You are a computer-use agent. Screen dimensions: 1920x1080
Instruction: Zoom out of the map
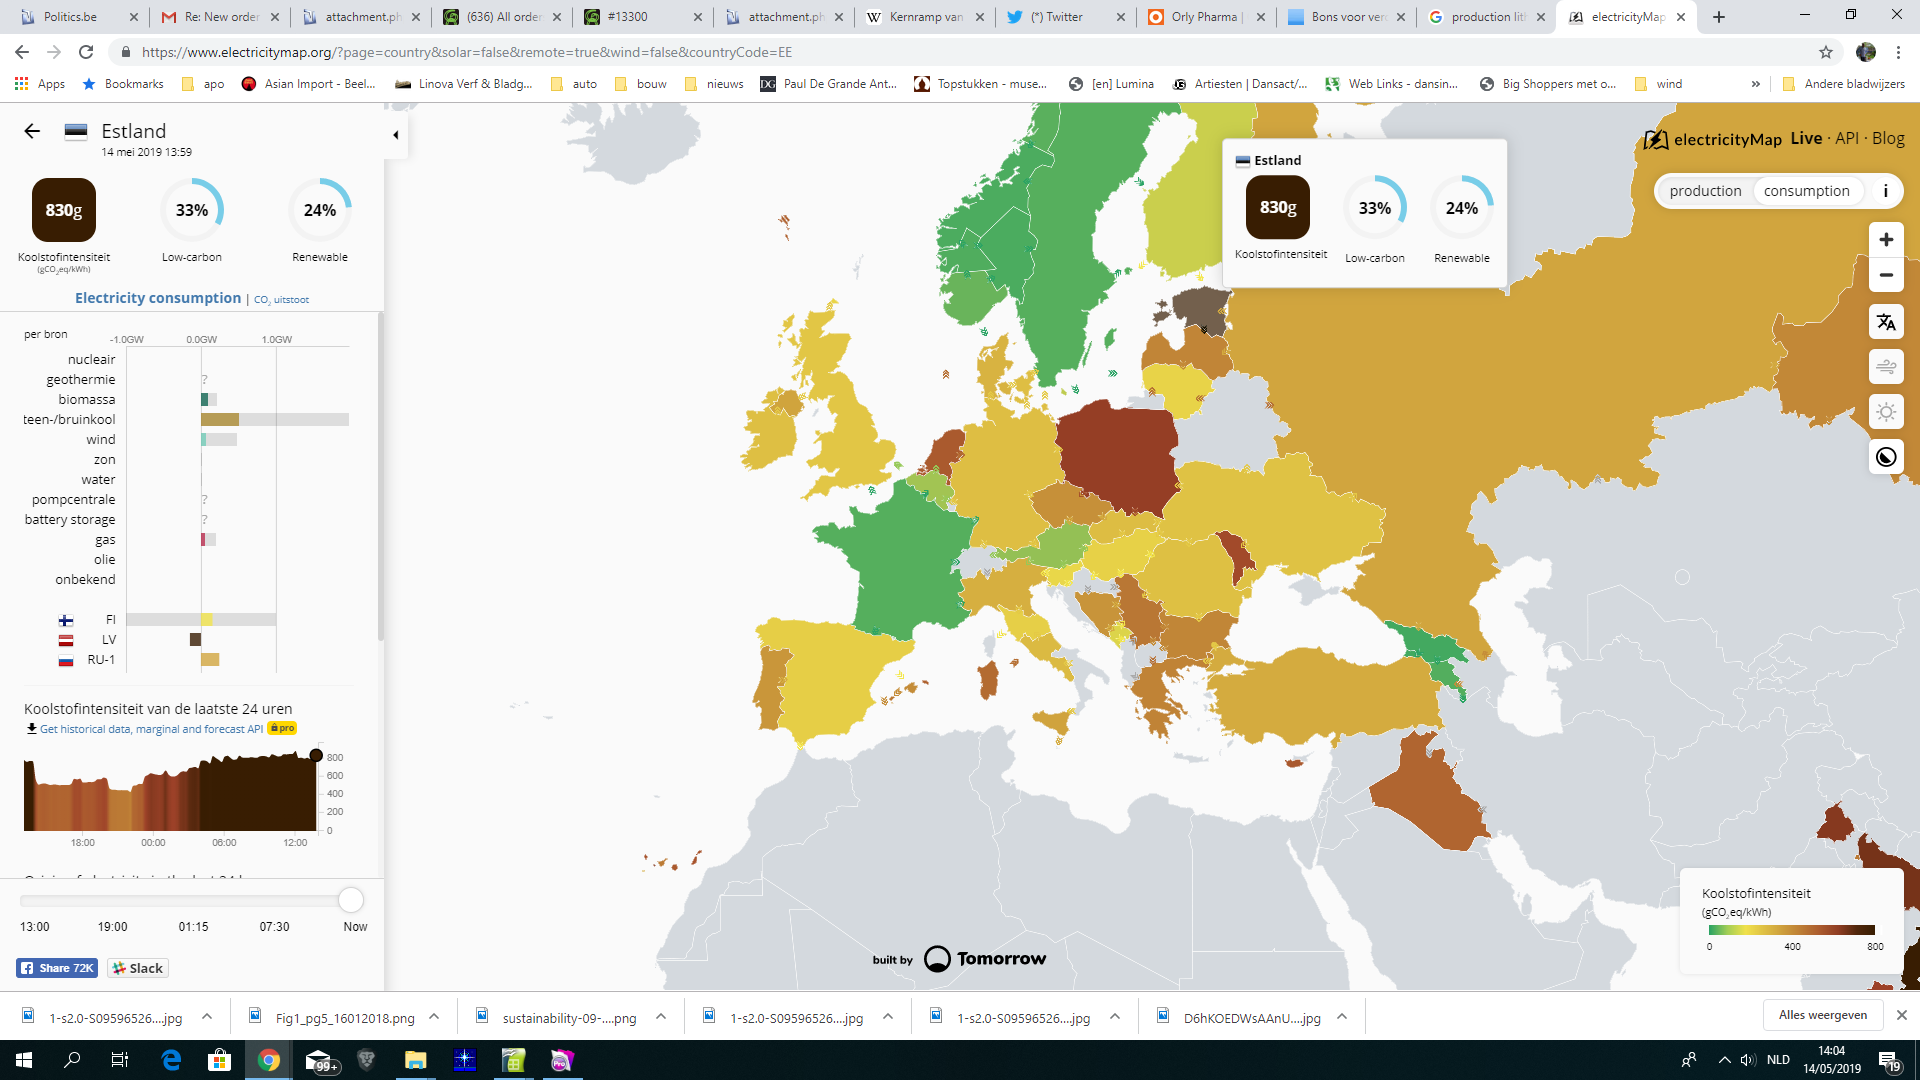(1886, 275)
